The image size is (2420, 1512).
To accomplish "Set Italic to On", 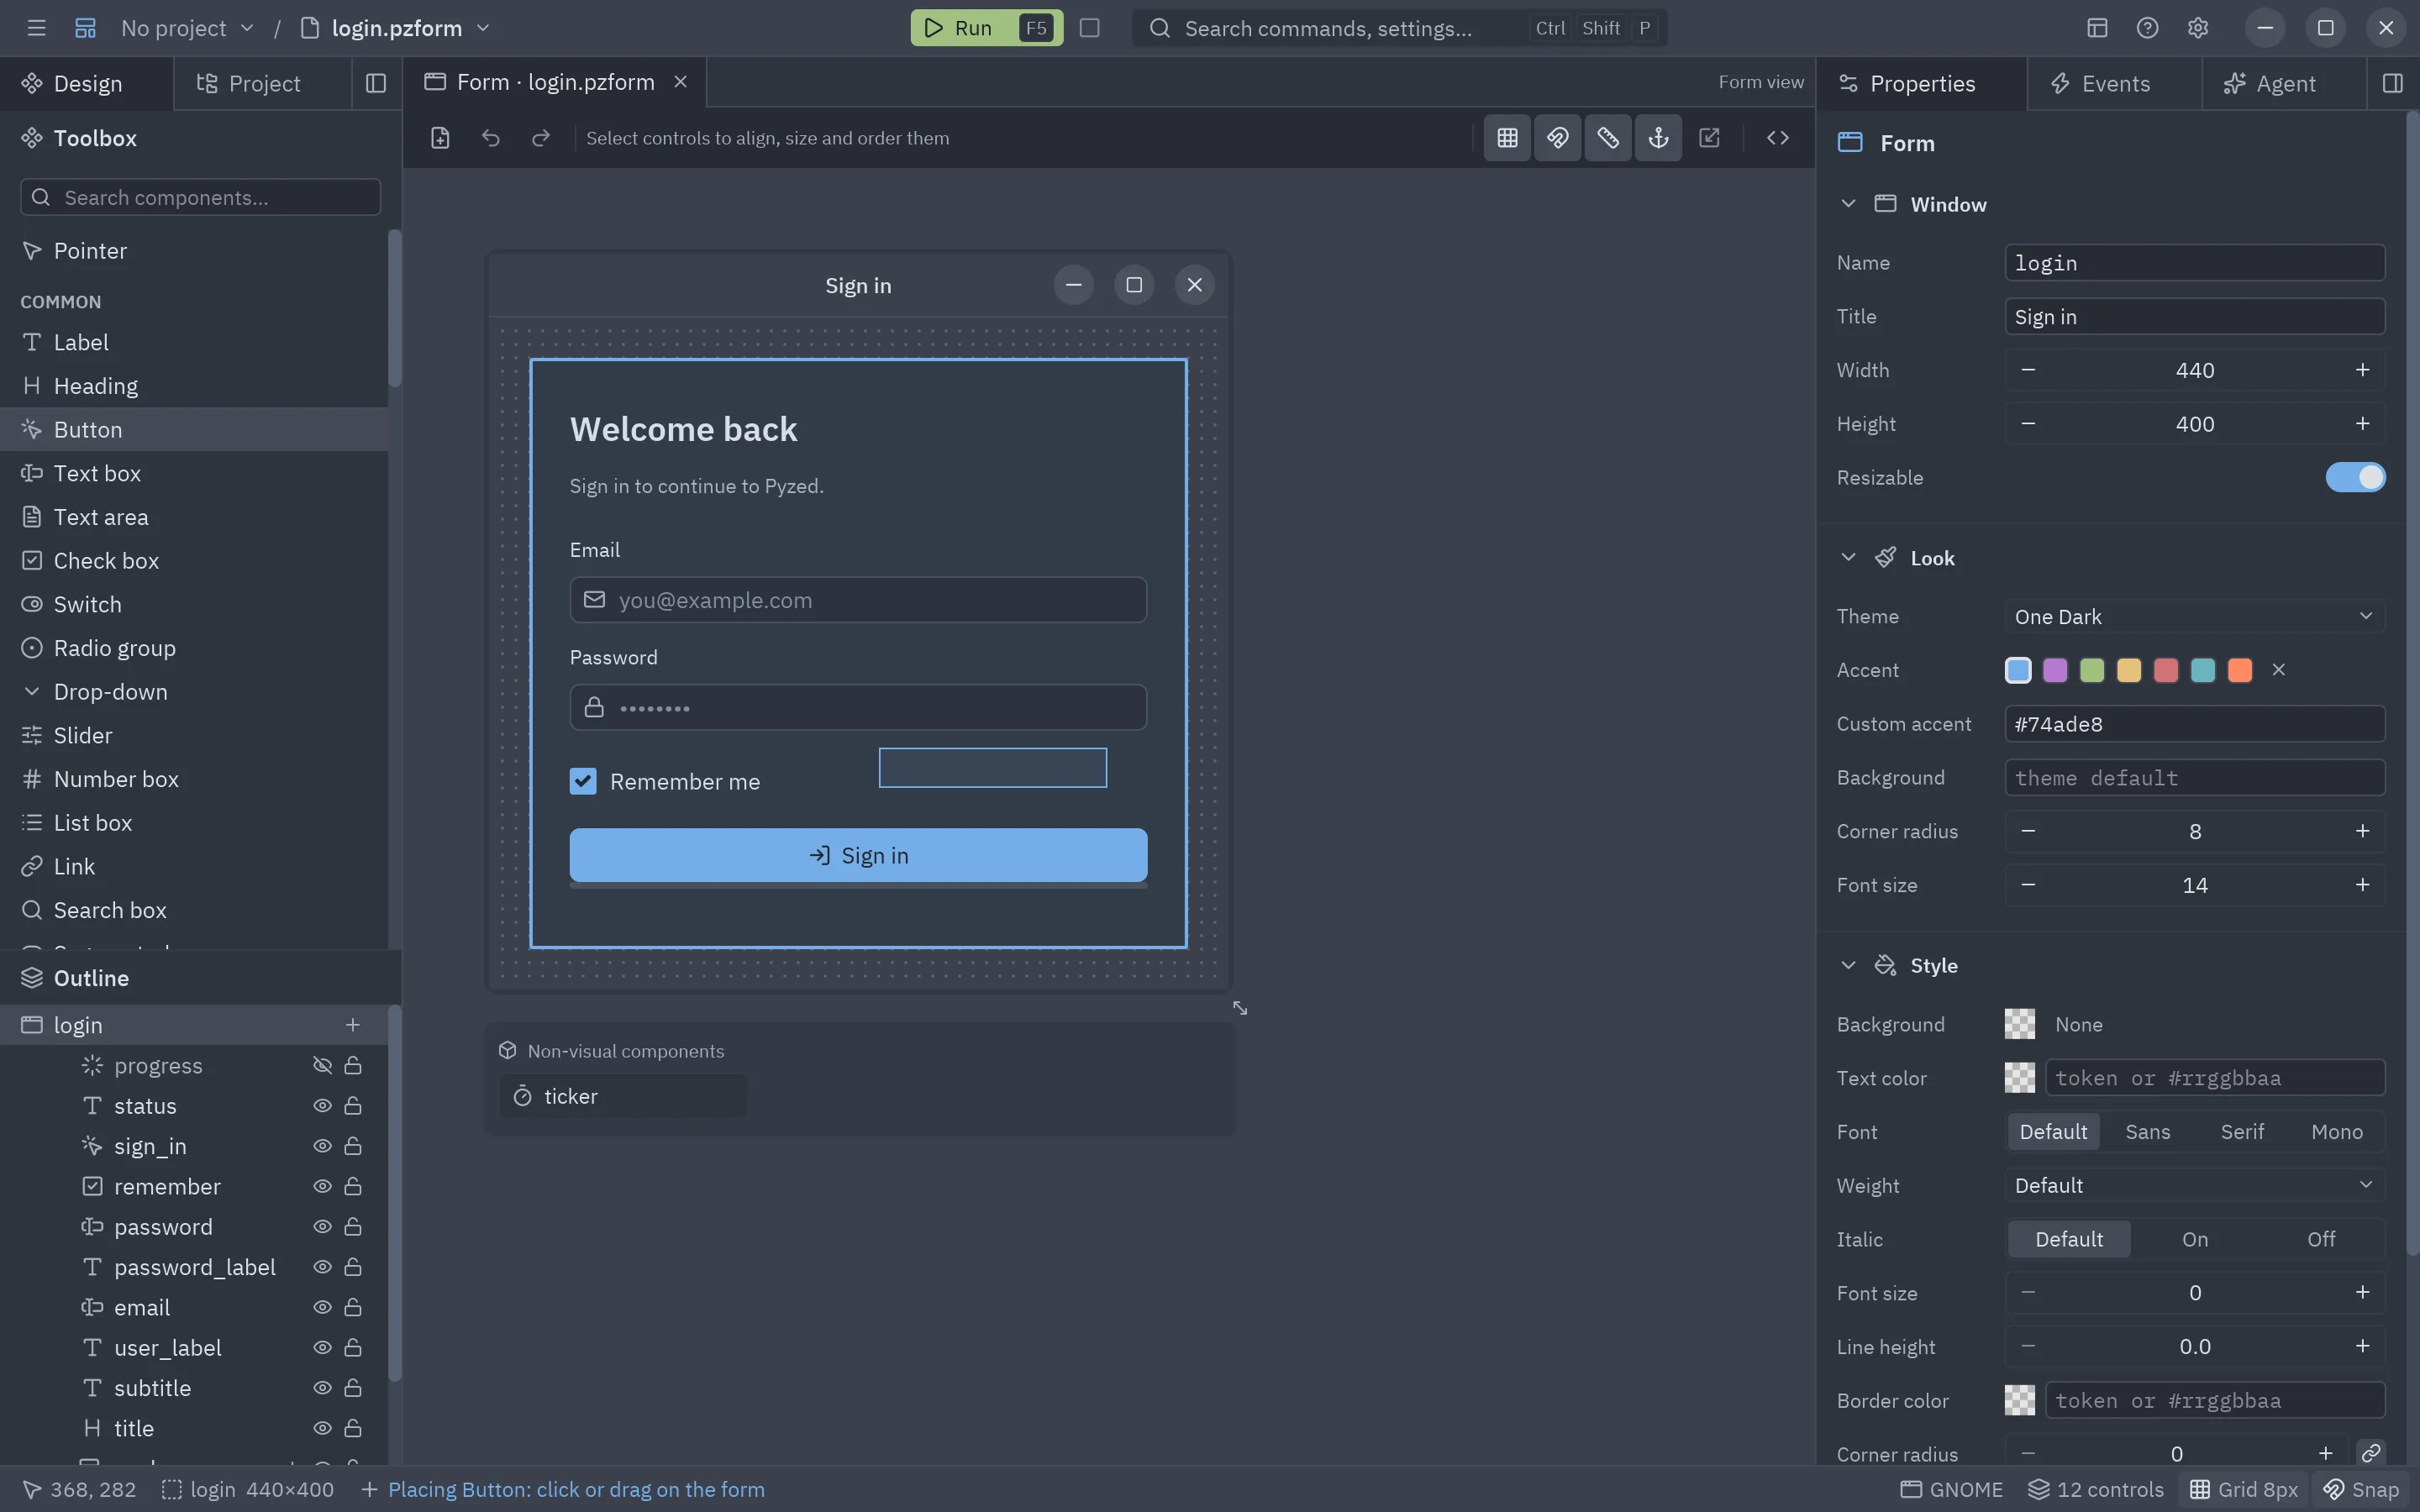I will tap(2194, 1239).
